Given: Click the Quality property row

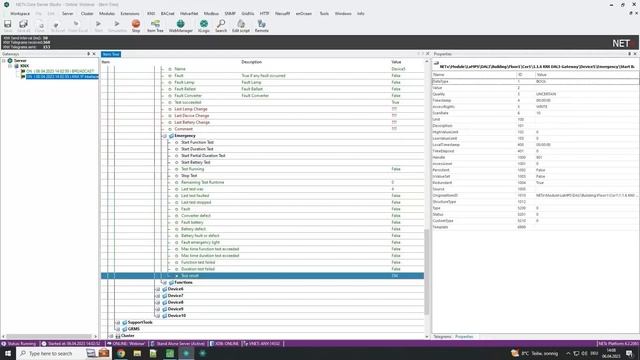Looking at the screenshot, I should [x=535, y=94].
